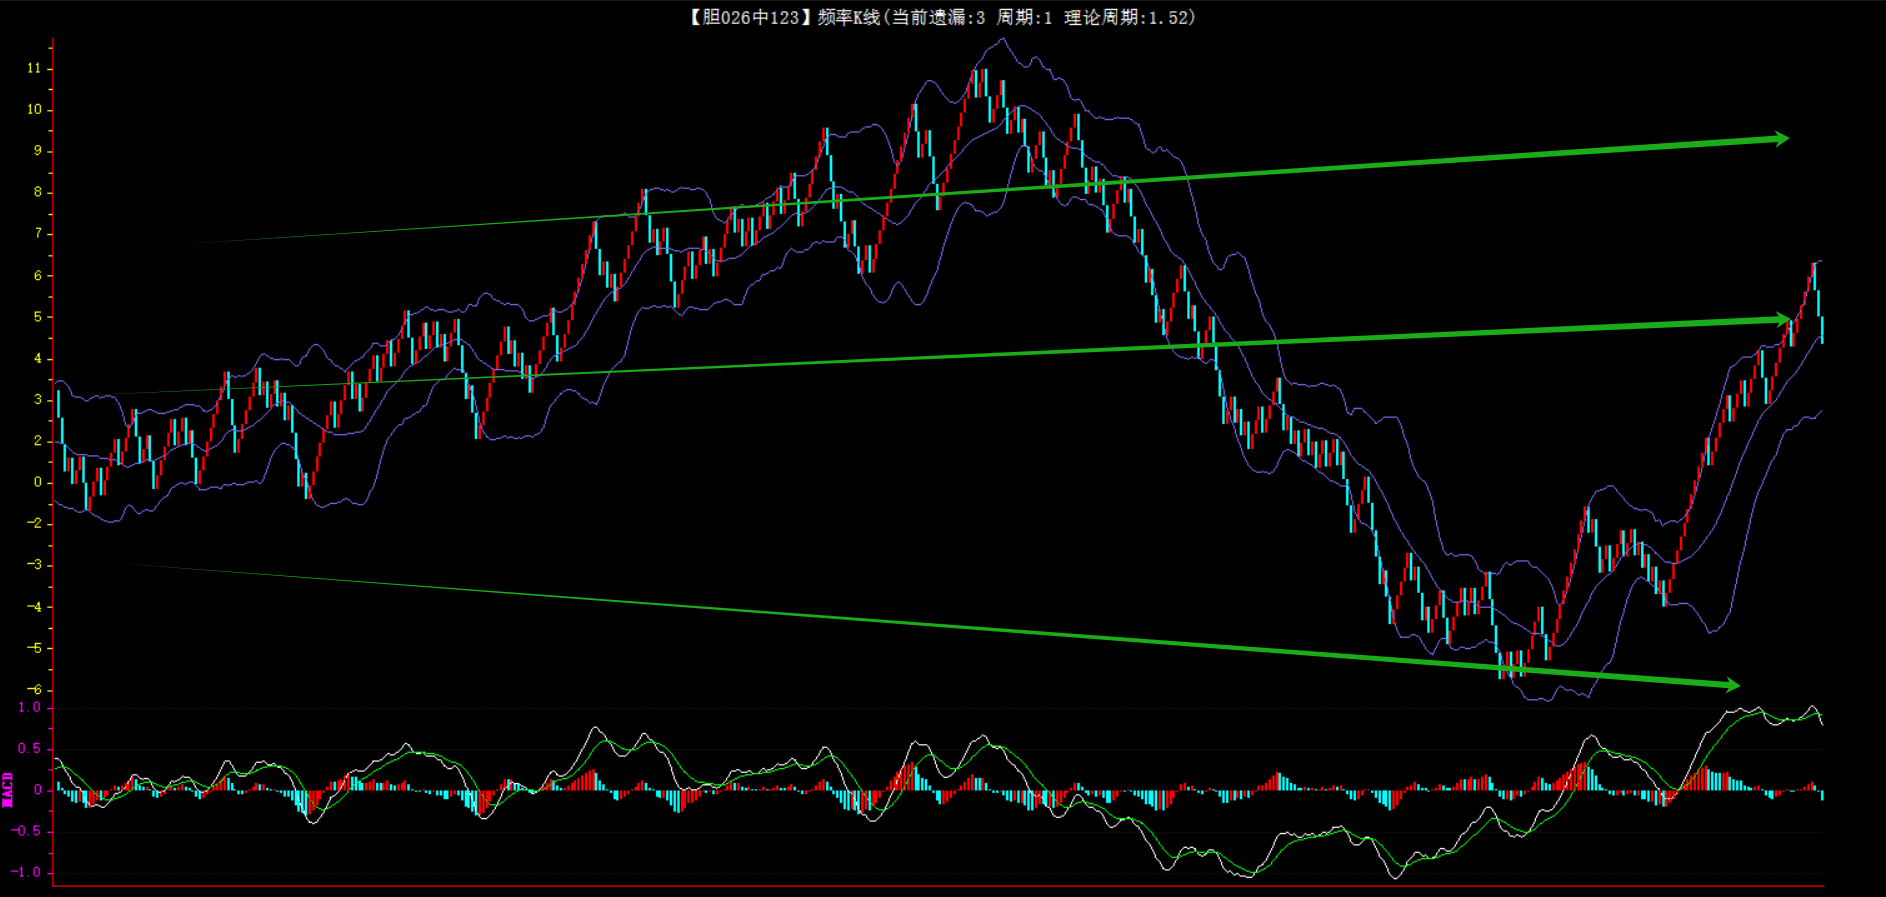Click the arrowhead of the top green trendline
The height and width of the screenshot is (897, 1886).
[x=1780, y=139]
